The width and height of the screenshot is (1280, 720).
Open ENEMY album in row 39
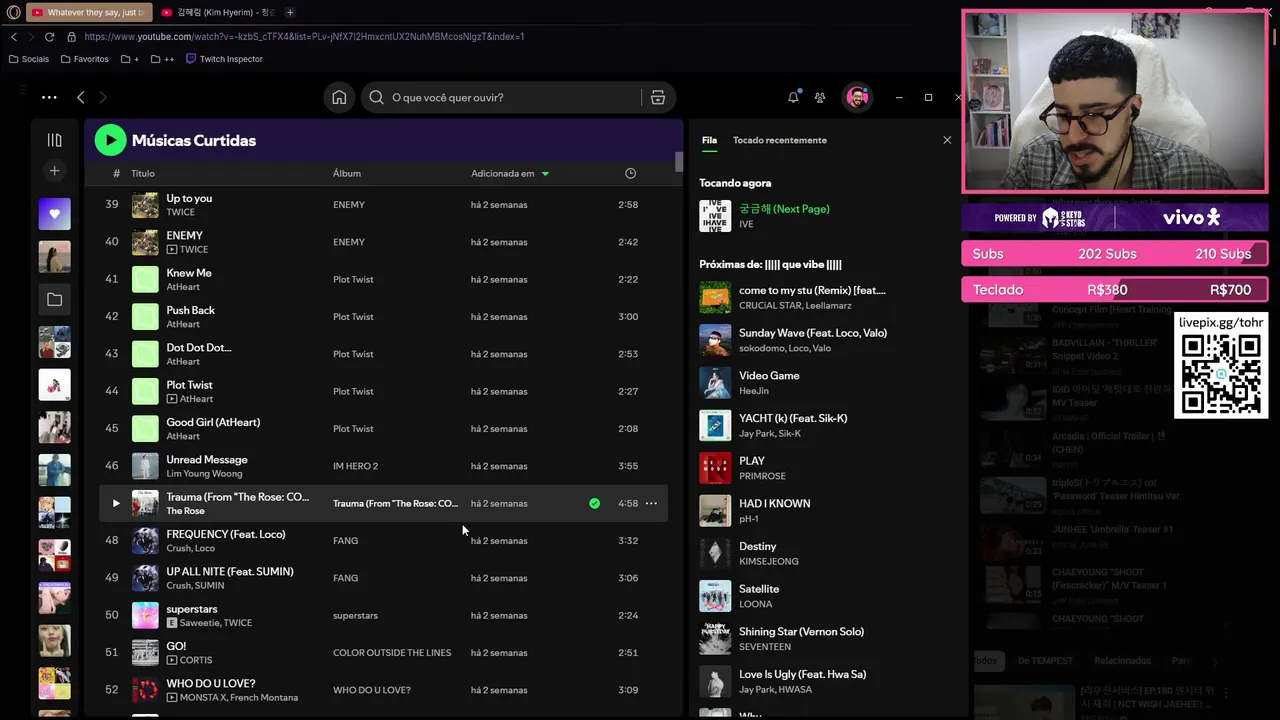[x=349, y=205]
